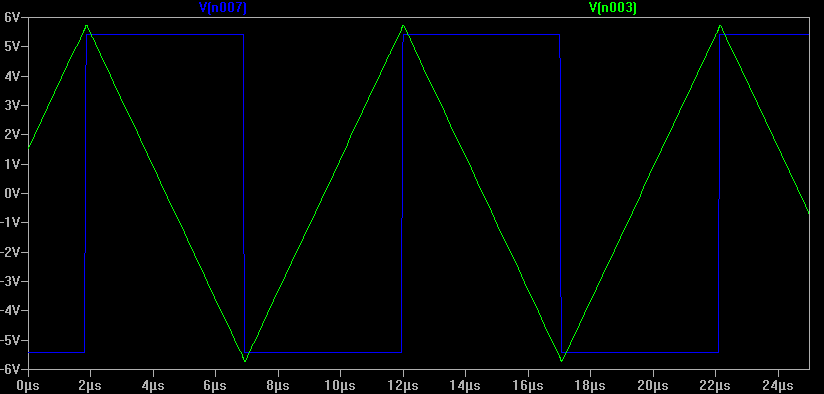
Task: Click the 20µs label on the time axis
Action: 653,387
